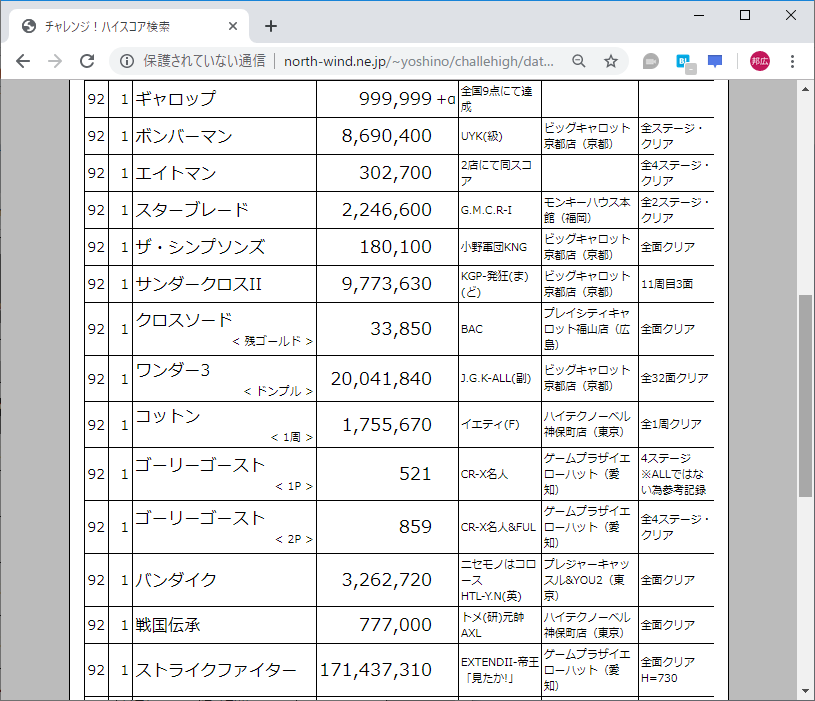Click the score 180,100
Image resolution: width=815 pixels, height=701 pixels.
[396, 247]
